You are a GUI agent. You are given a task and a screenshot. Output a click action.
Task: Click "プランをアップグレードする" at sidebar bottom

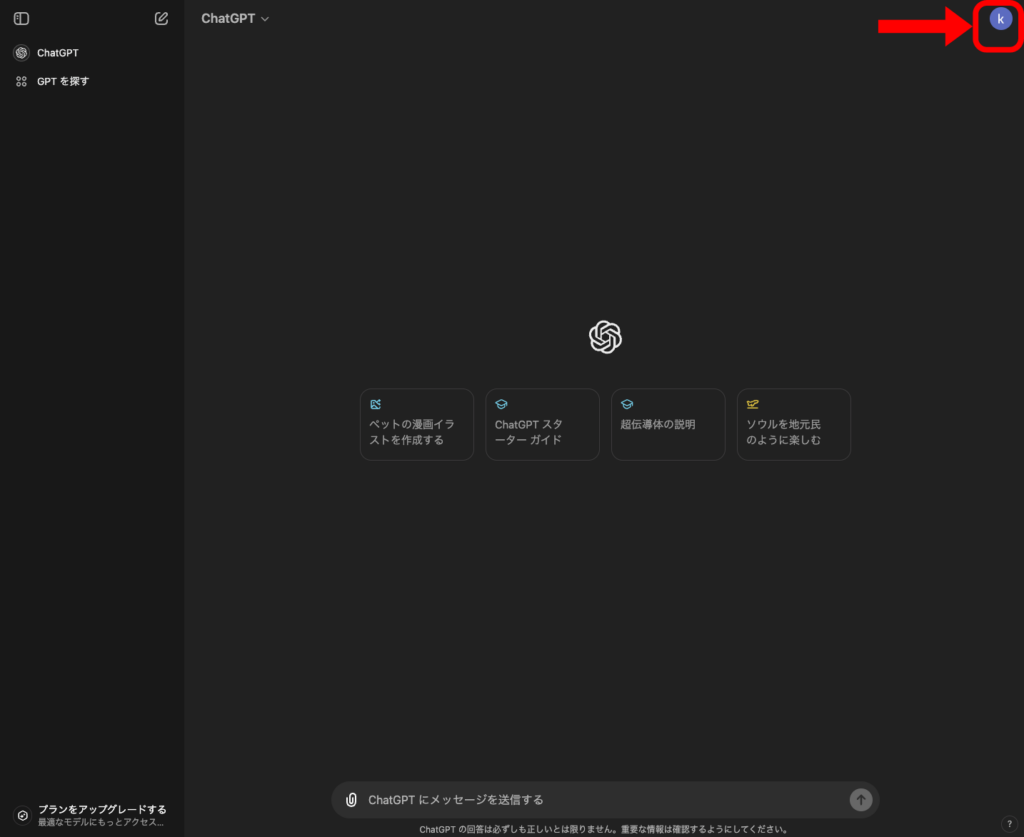click(x=102, y=809)
